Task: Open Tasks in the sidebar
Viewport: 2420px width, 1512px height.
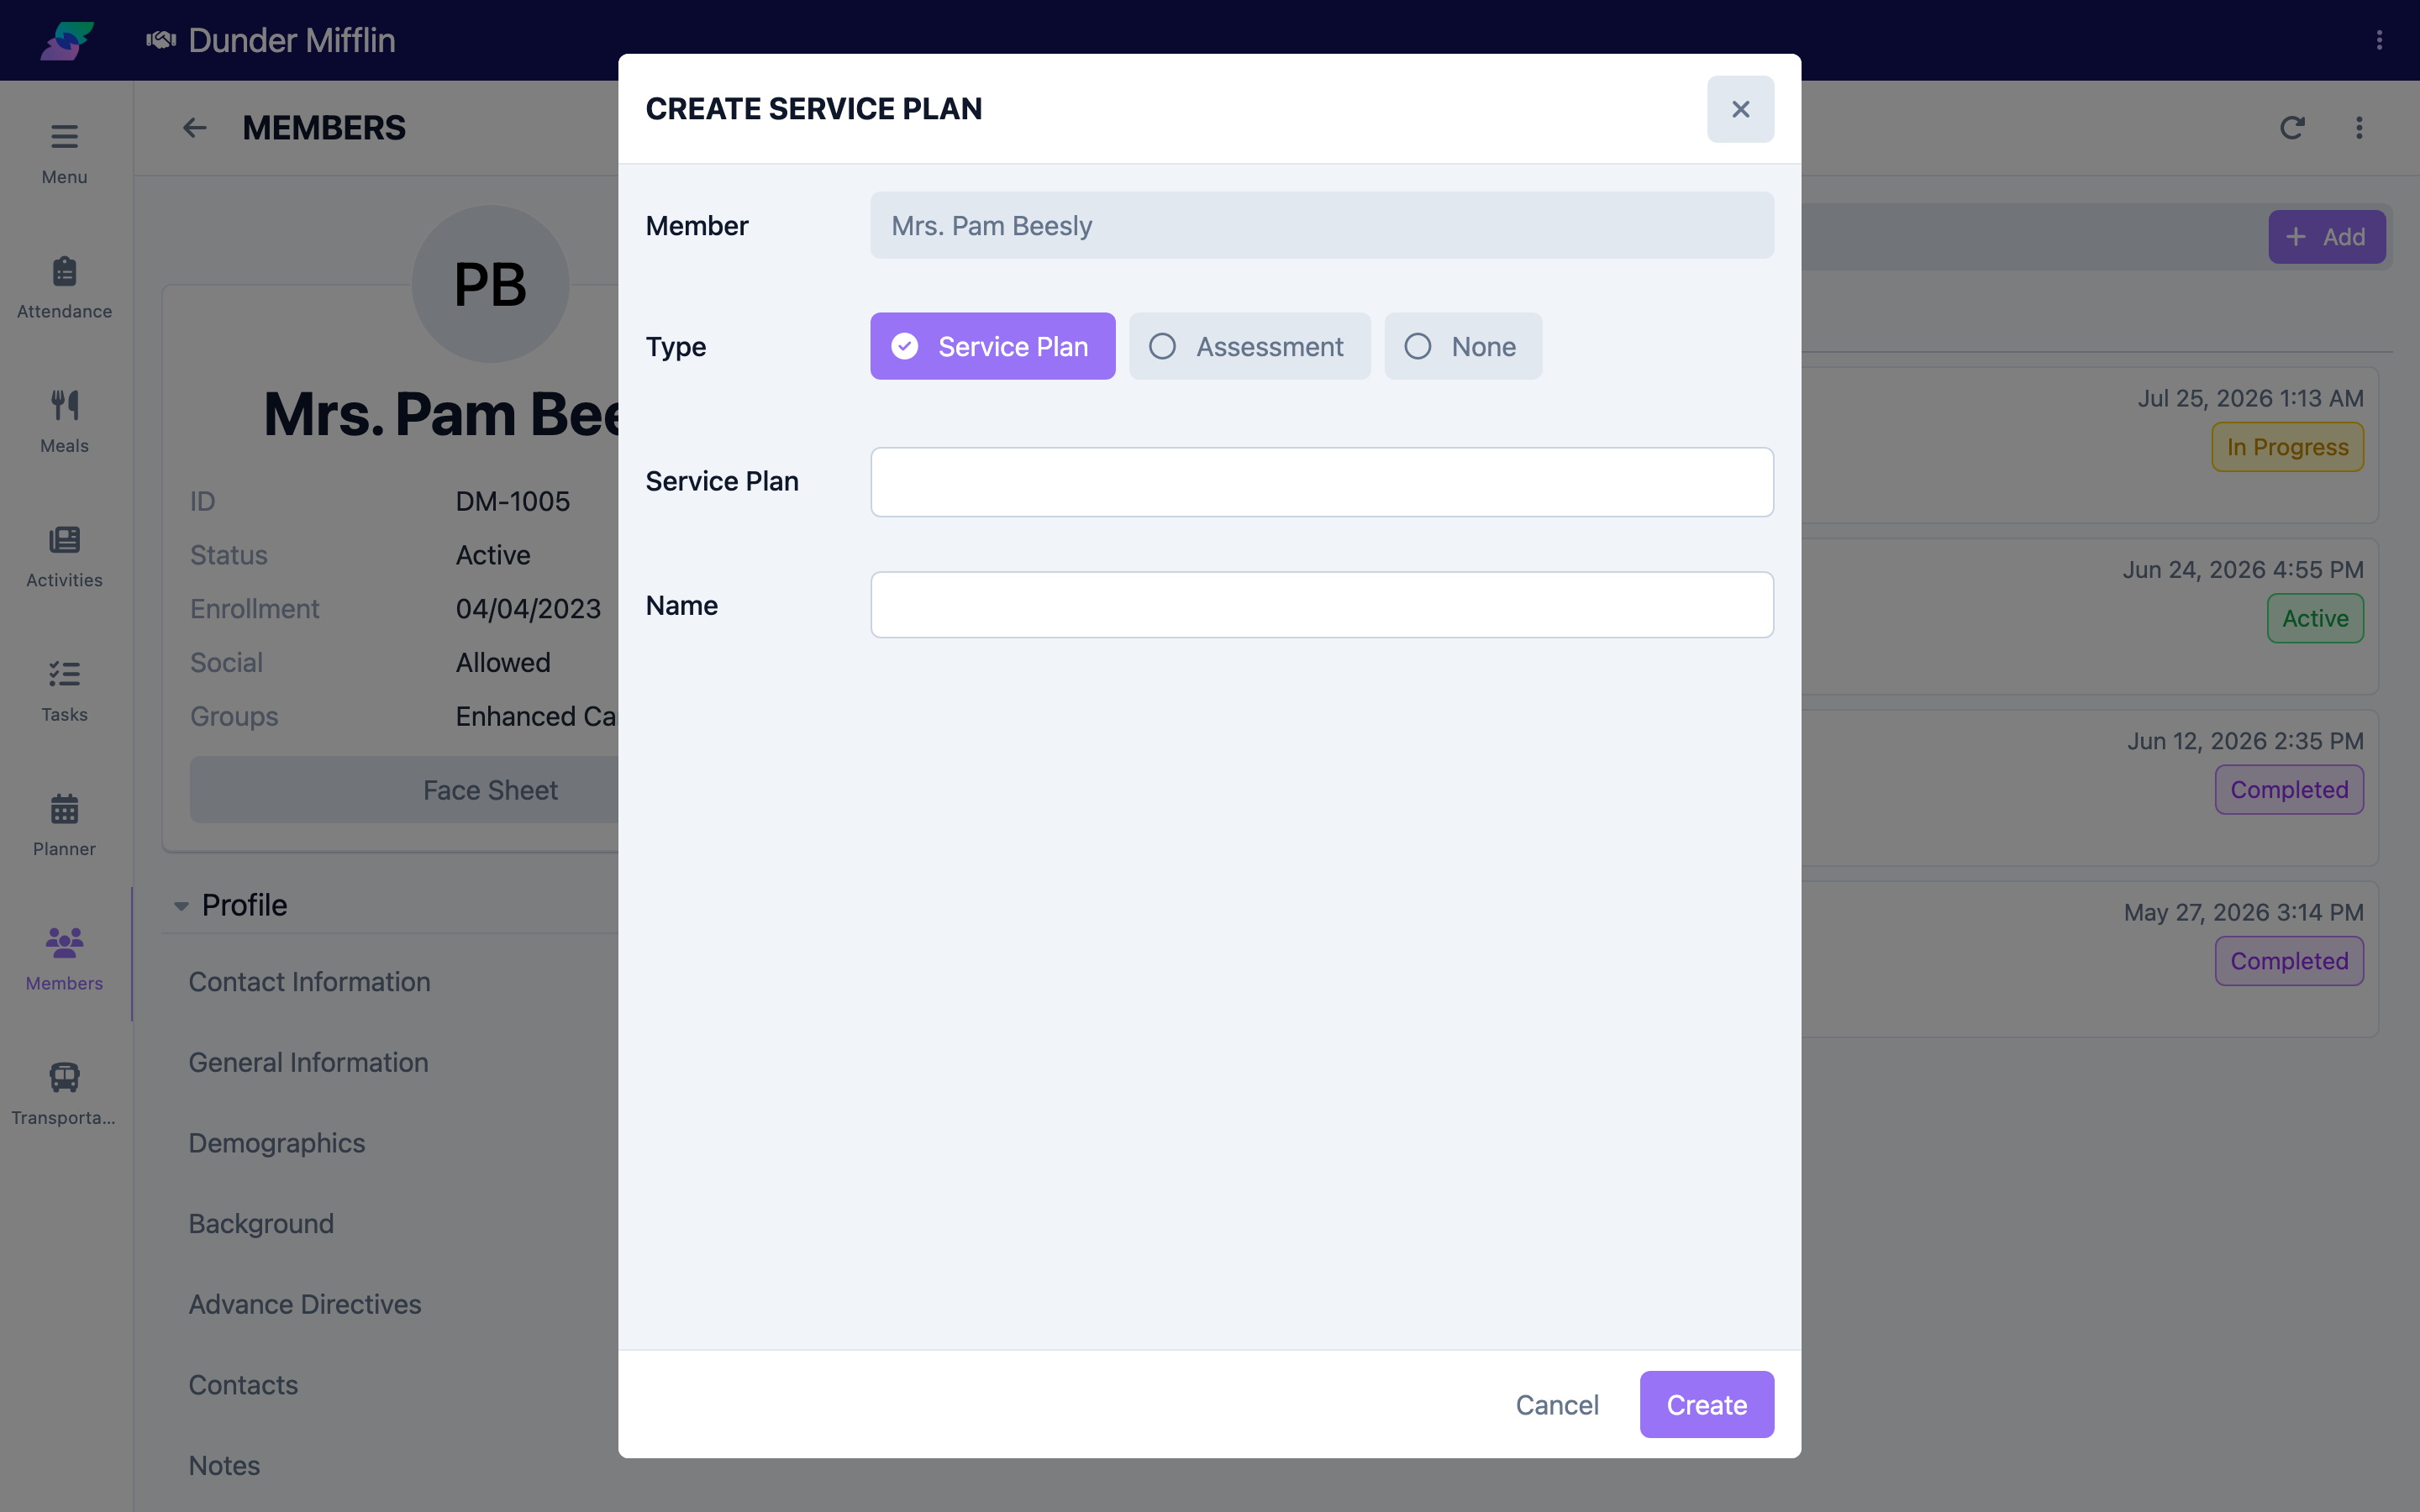Action: 64,690
